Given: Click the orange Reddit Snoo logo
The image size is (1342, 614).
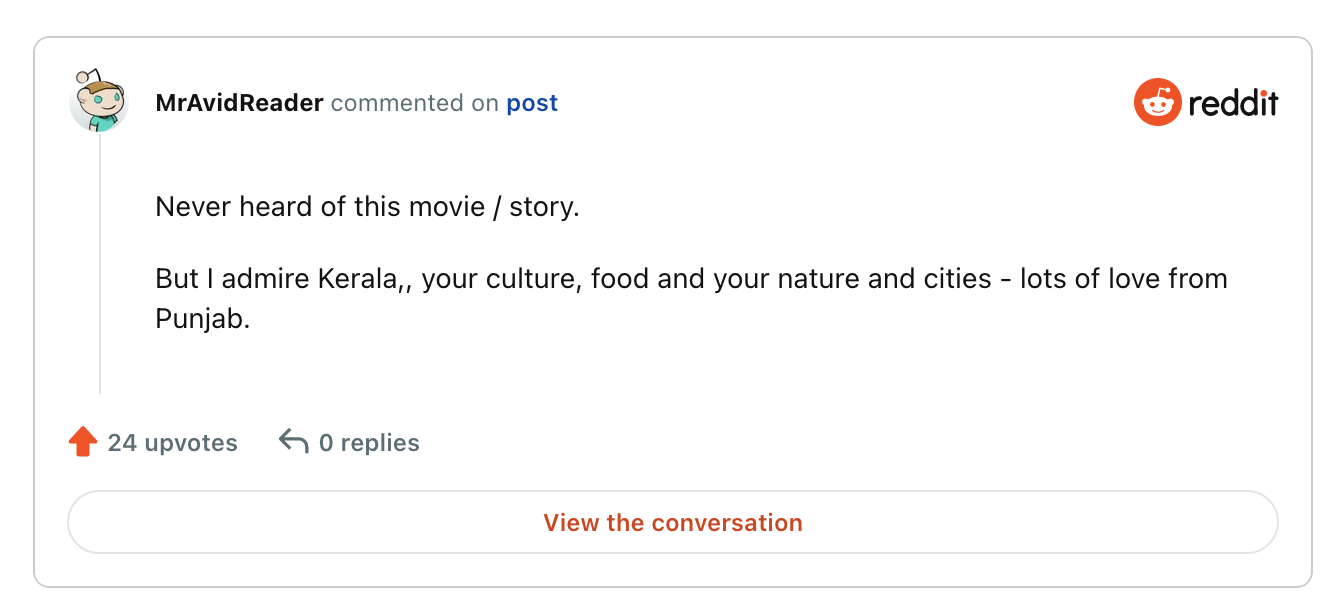Looking at the screenshot, I should click(1157, 102).
